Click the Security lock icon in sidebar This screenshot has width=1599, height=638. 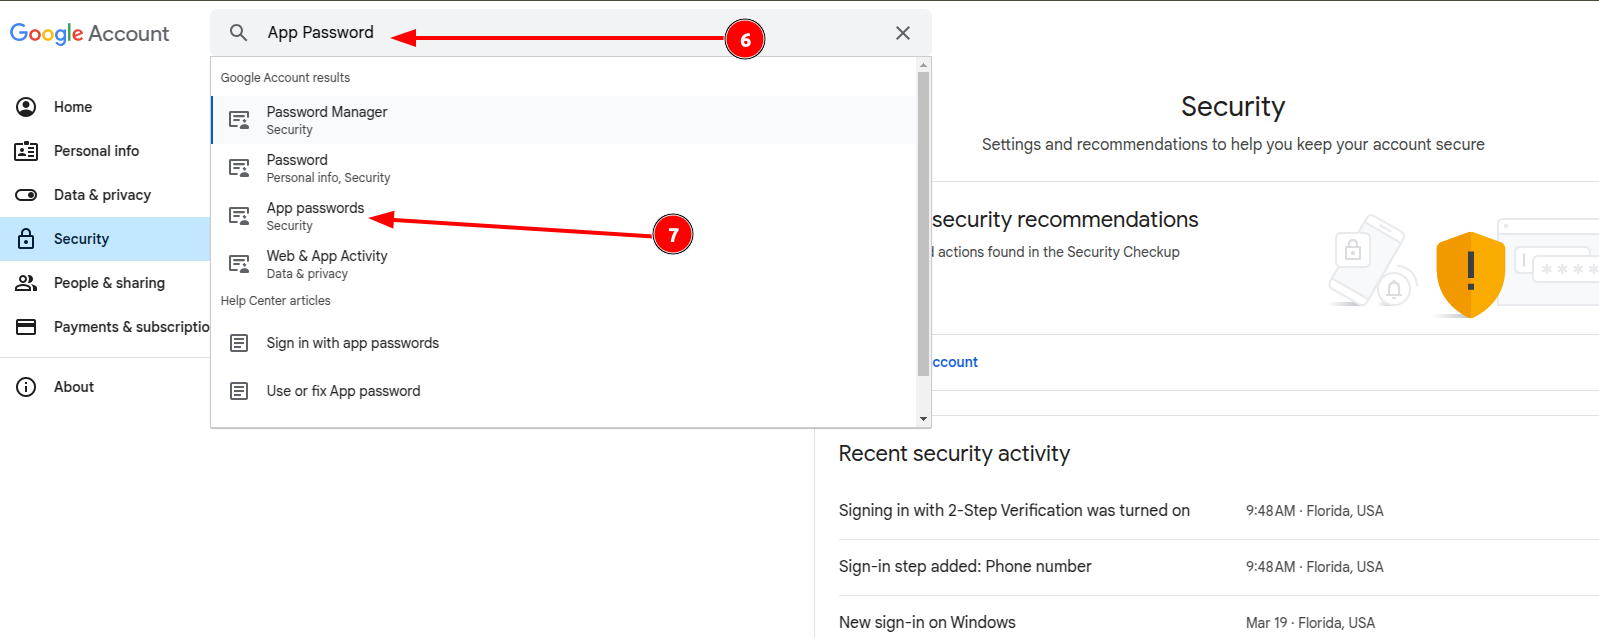[26, 239]
